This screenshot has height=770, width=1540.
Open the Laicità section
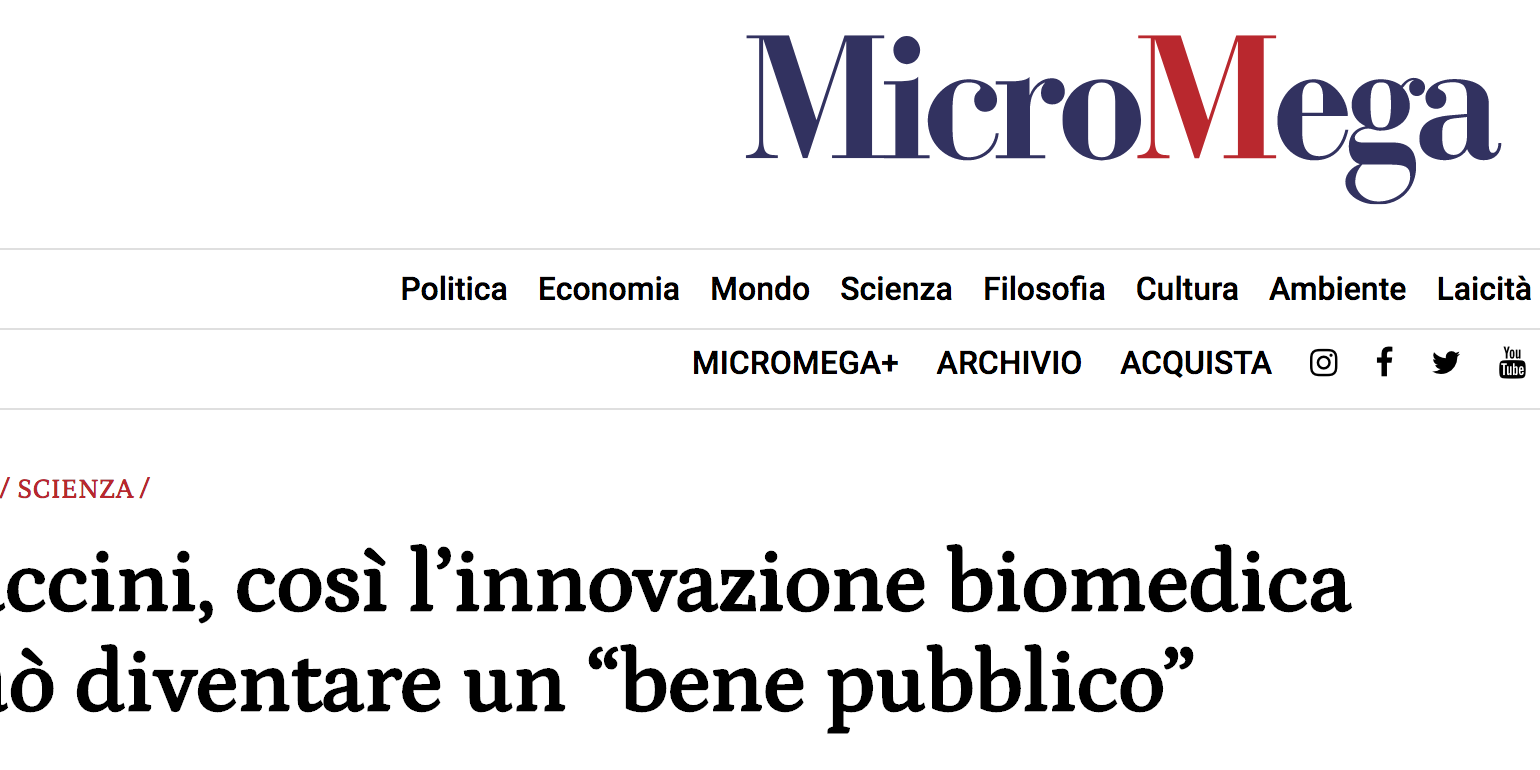pyautogui.click(x=1484, y=289)
